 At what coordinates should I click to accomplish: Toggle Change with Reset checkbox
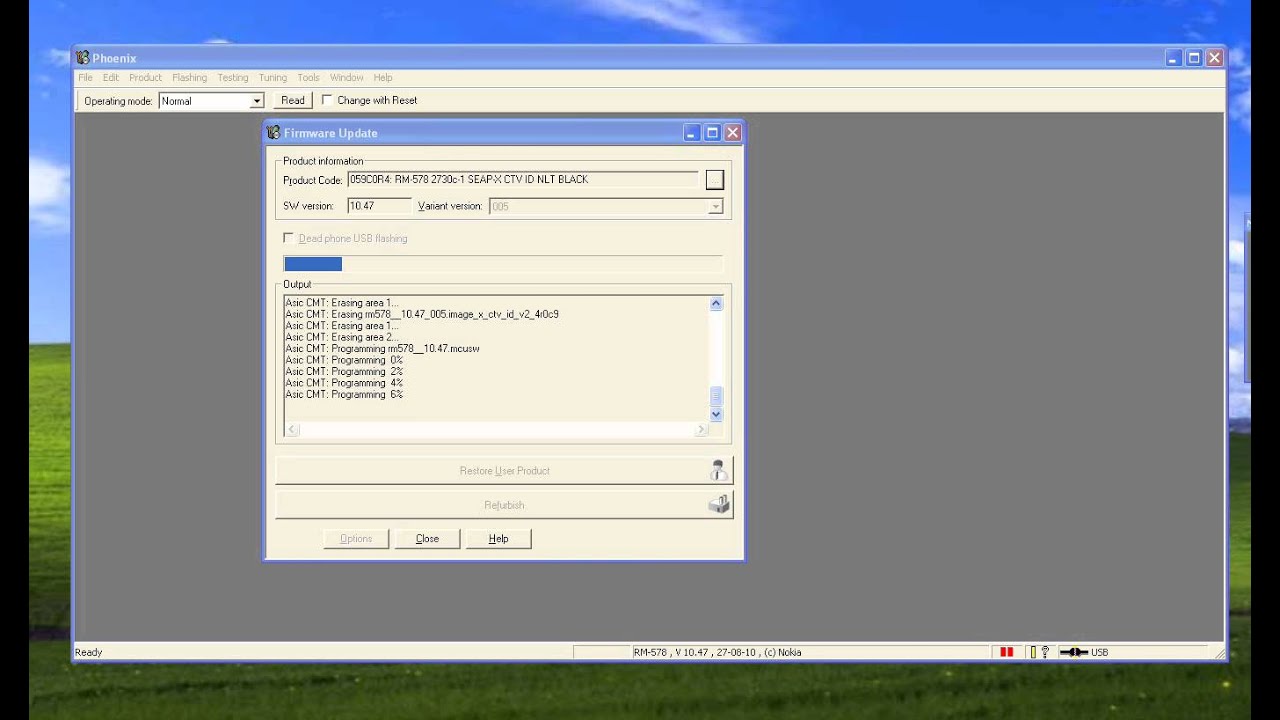(x=327, y=100)
